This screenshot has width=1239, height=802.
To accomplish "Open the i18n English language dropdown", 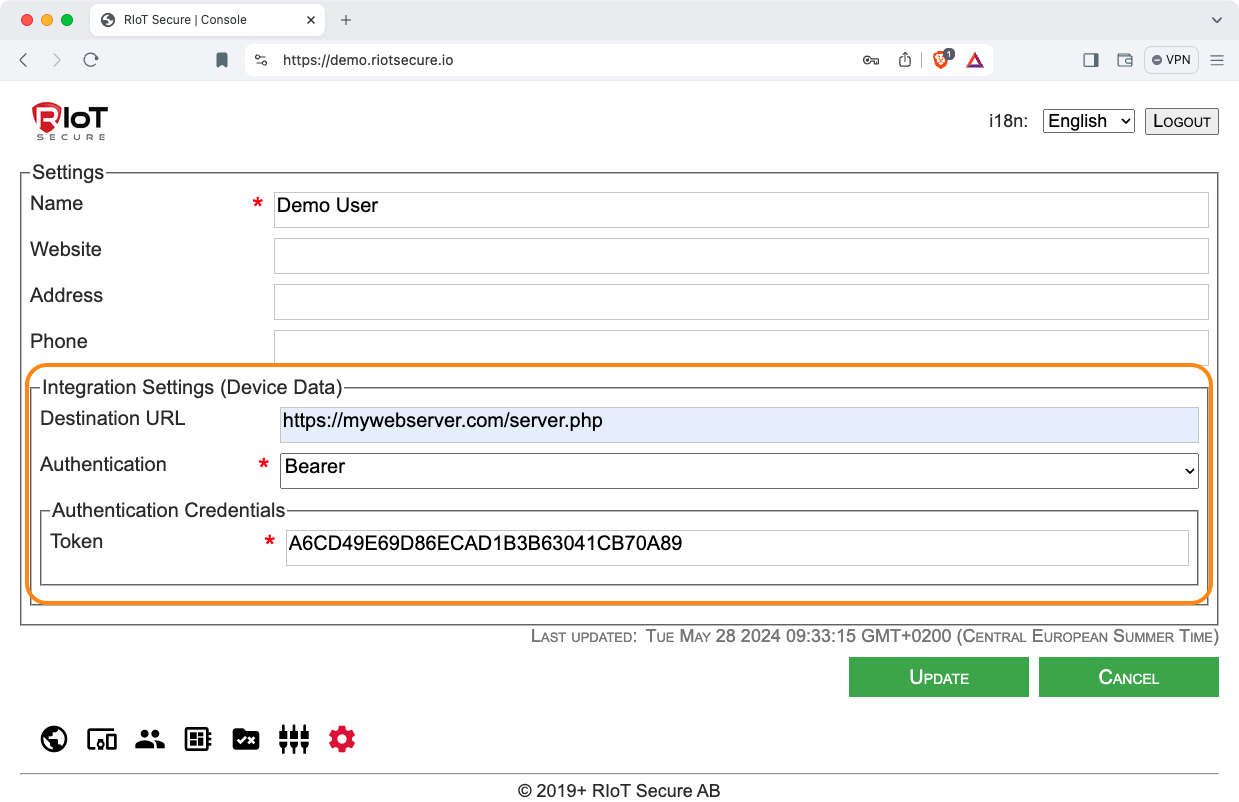I will (1088, 121).
